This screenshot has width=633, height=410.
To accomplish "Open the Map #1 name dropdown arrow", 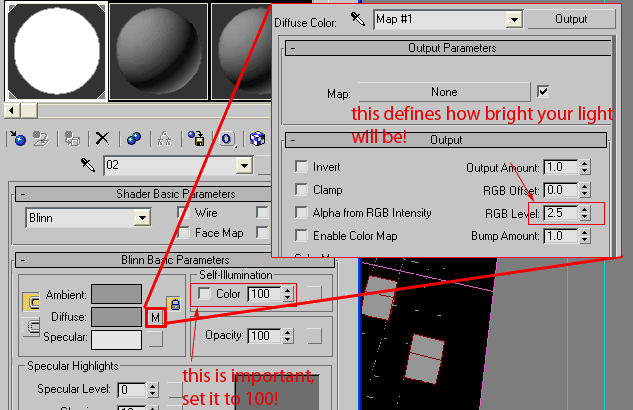I will coord(514,19).
